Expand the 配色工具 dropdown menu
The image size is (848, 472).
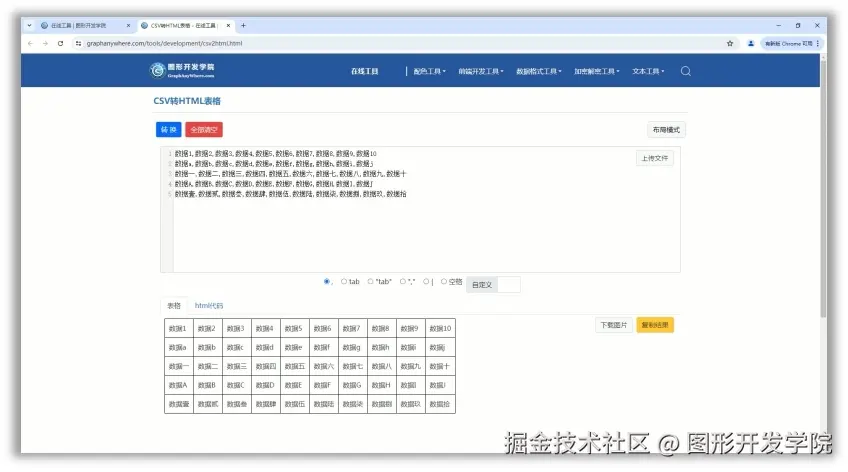click(x=429, y=71)
